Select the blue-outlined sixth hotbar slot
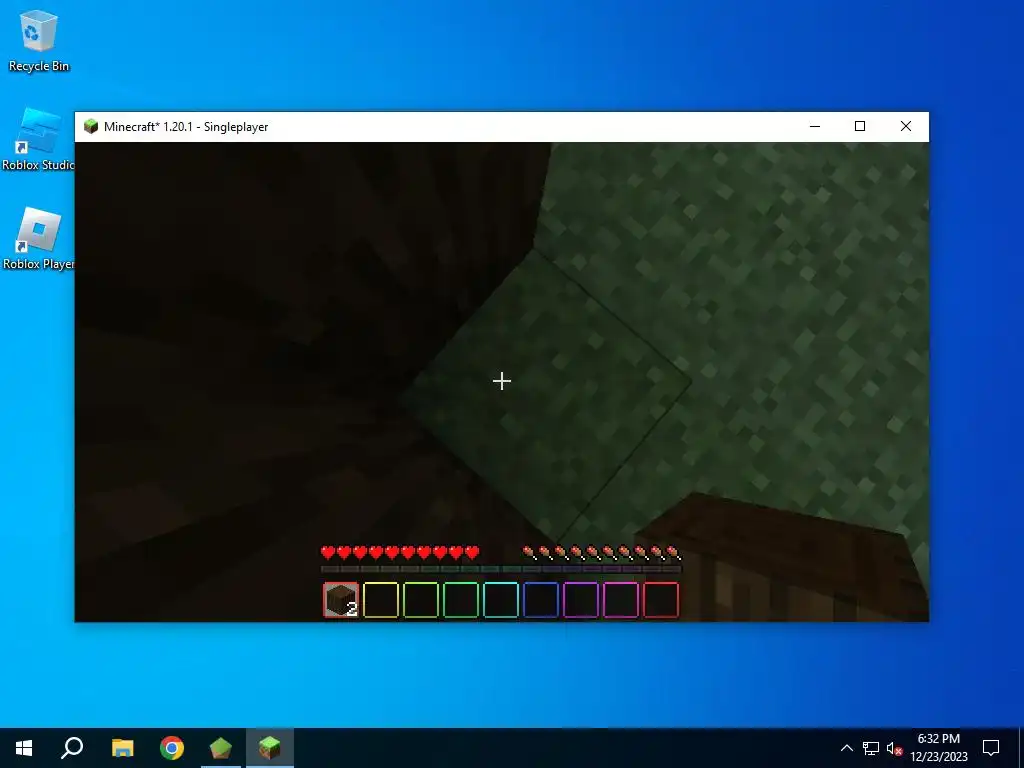The width and height of the screenshot is (1024, 768). [541, 600]
